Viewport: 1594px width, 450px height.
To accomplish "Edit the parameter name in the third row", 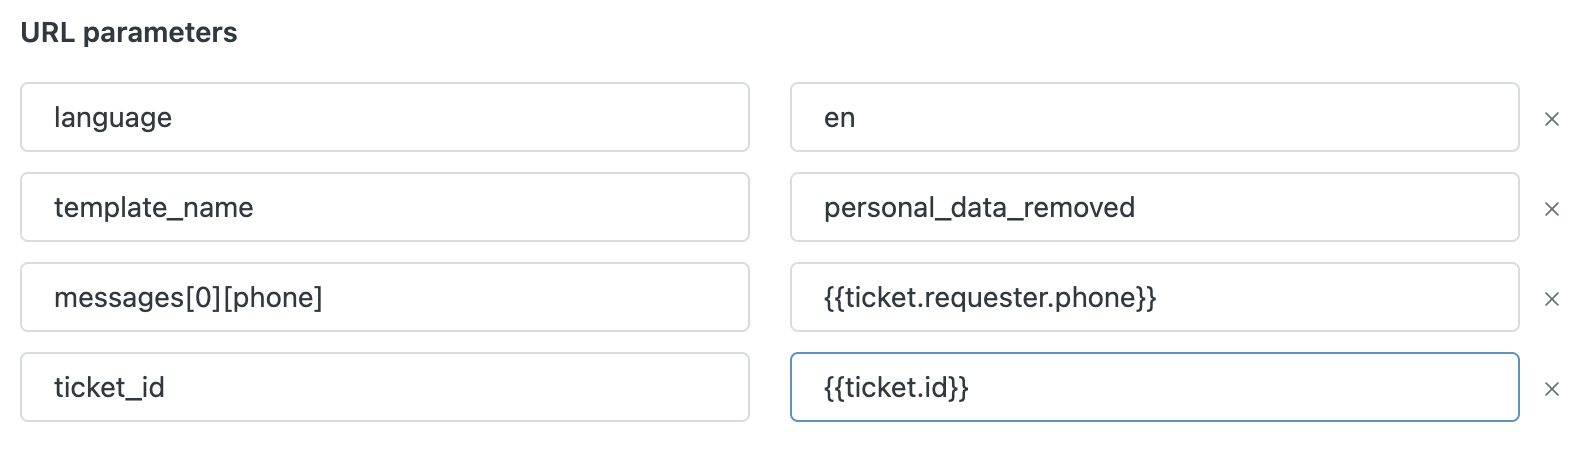I will 385,297.
